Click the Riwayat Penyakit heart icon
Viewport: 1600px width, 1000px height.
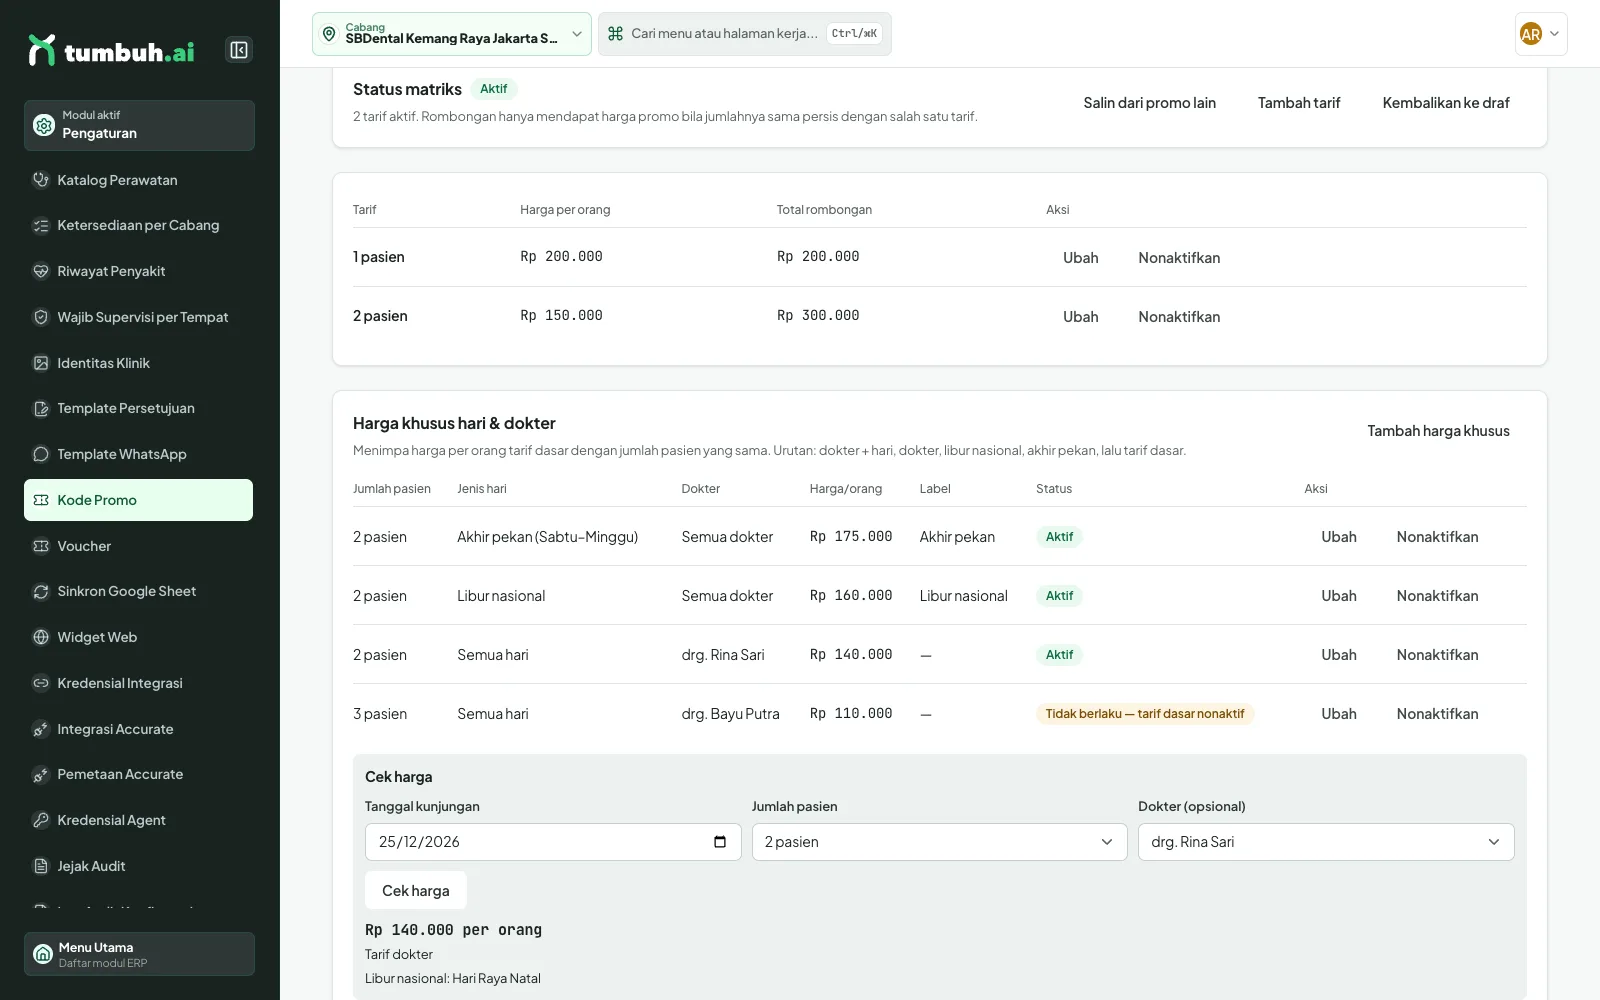(x=41, y=271)
